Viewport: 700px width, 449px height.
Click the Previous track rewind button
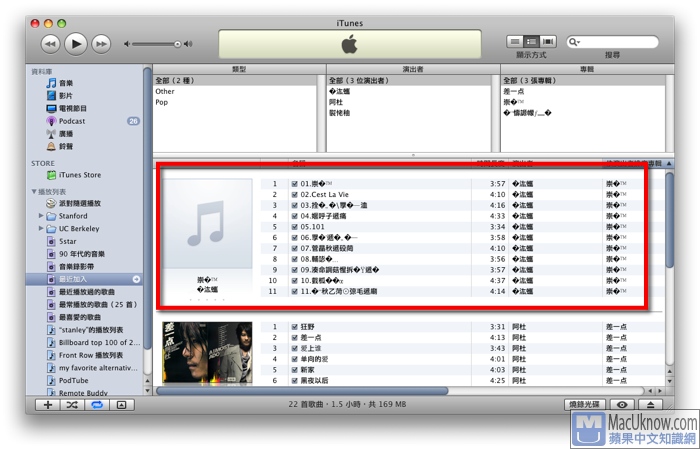click(50, 44)
